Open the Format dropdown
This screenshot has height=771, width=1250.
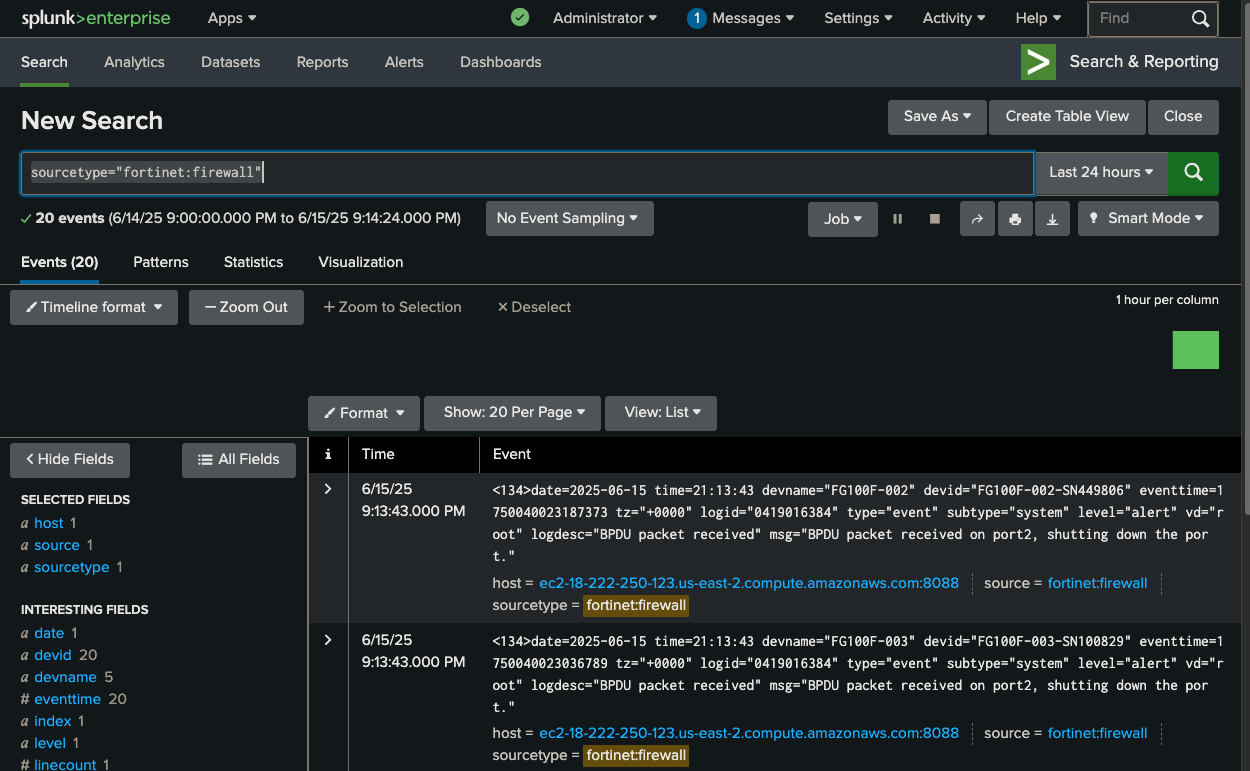[x=365, y=412]
